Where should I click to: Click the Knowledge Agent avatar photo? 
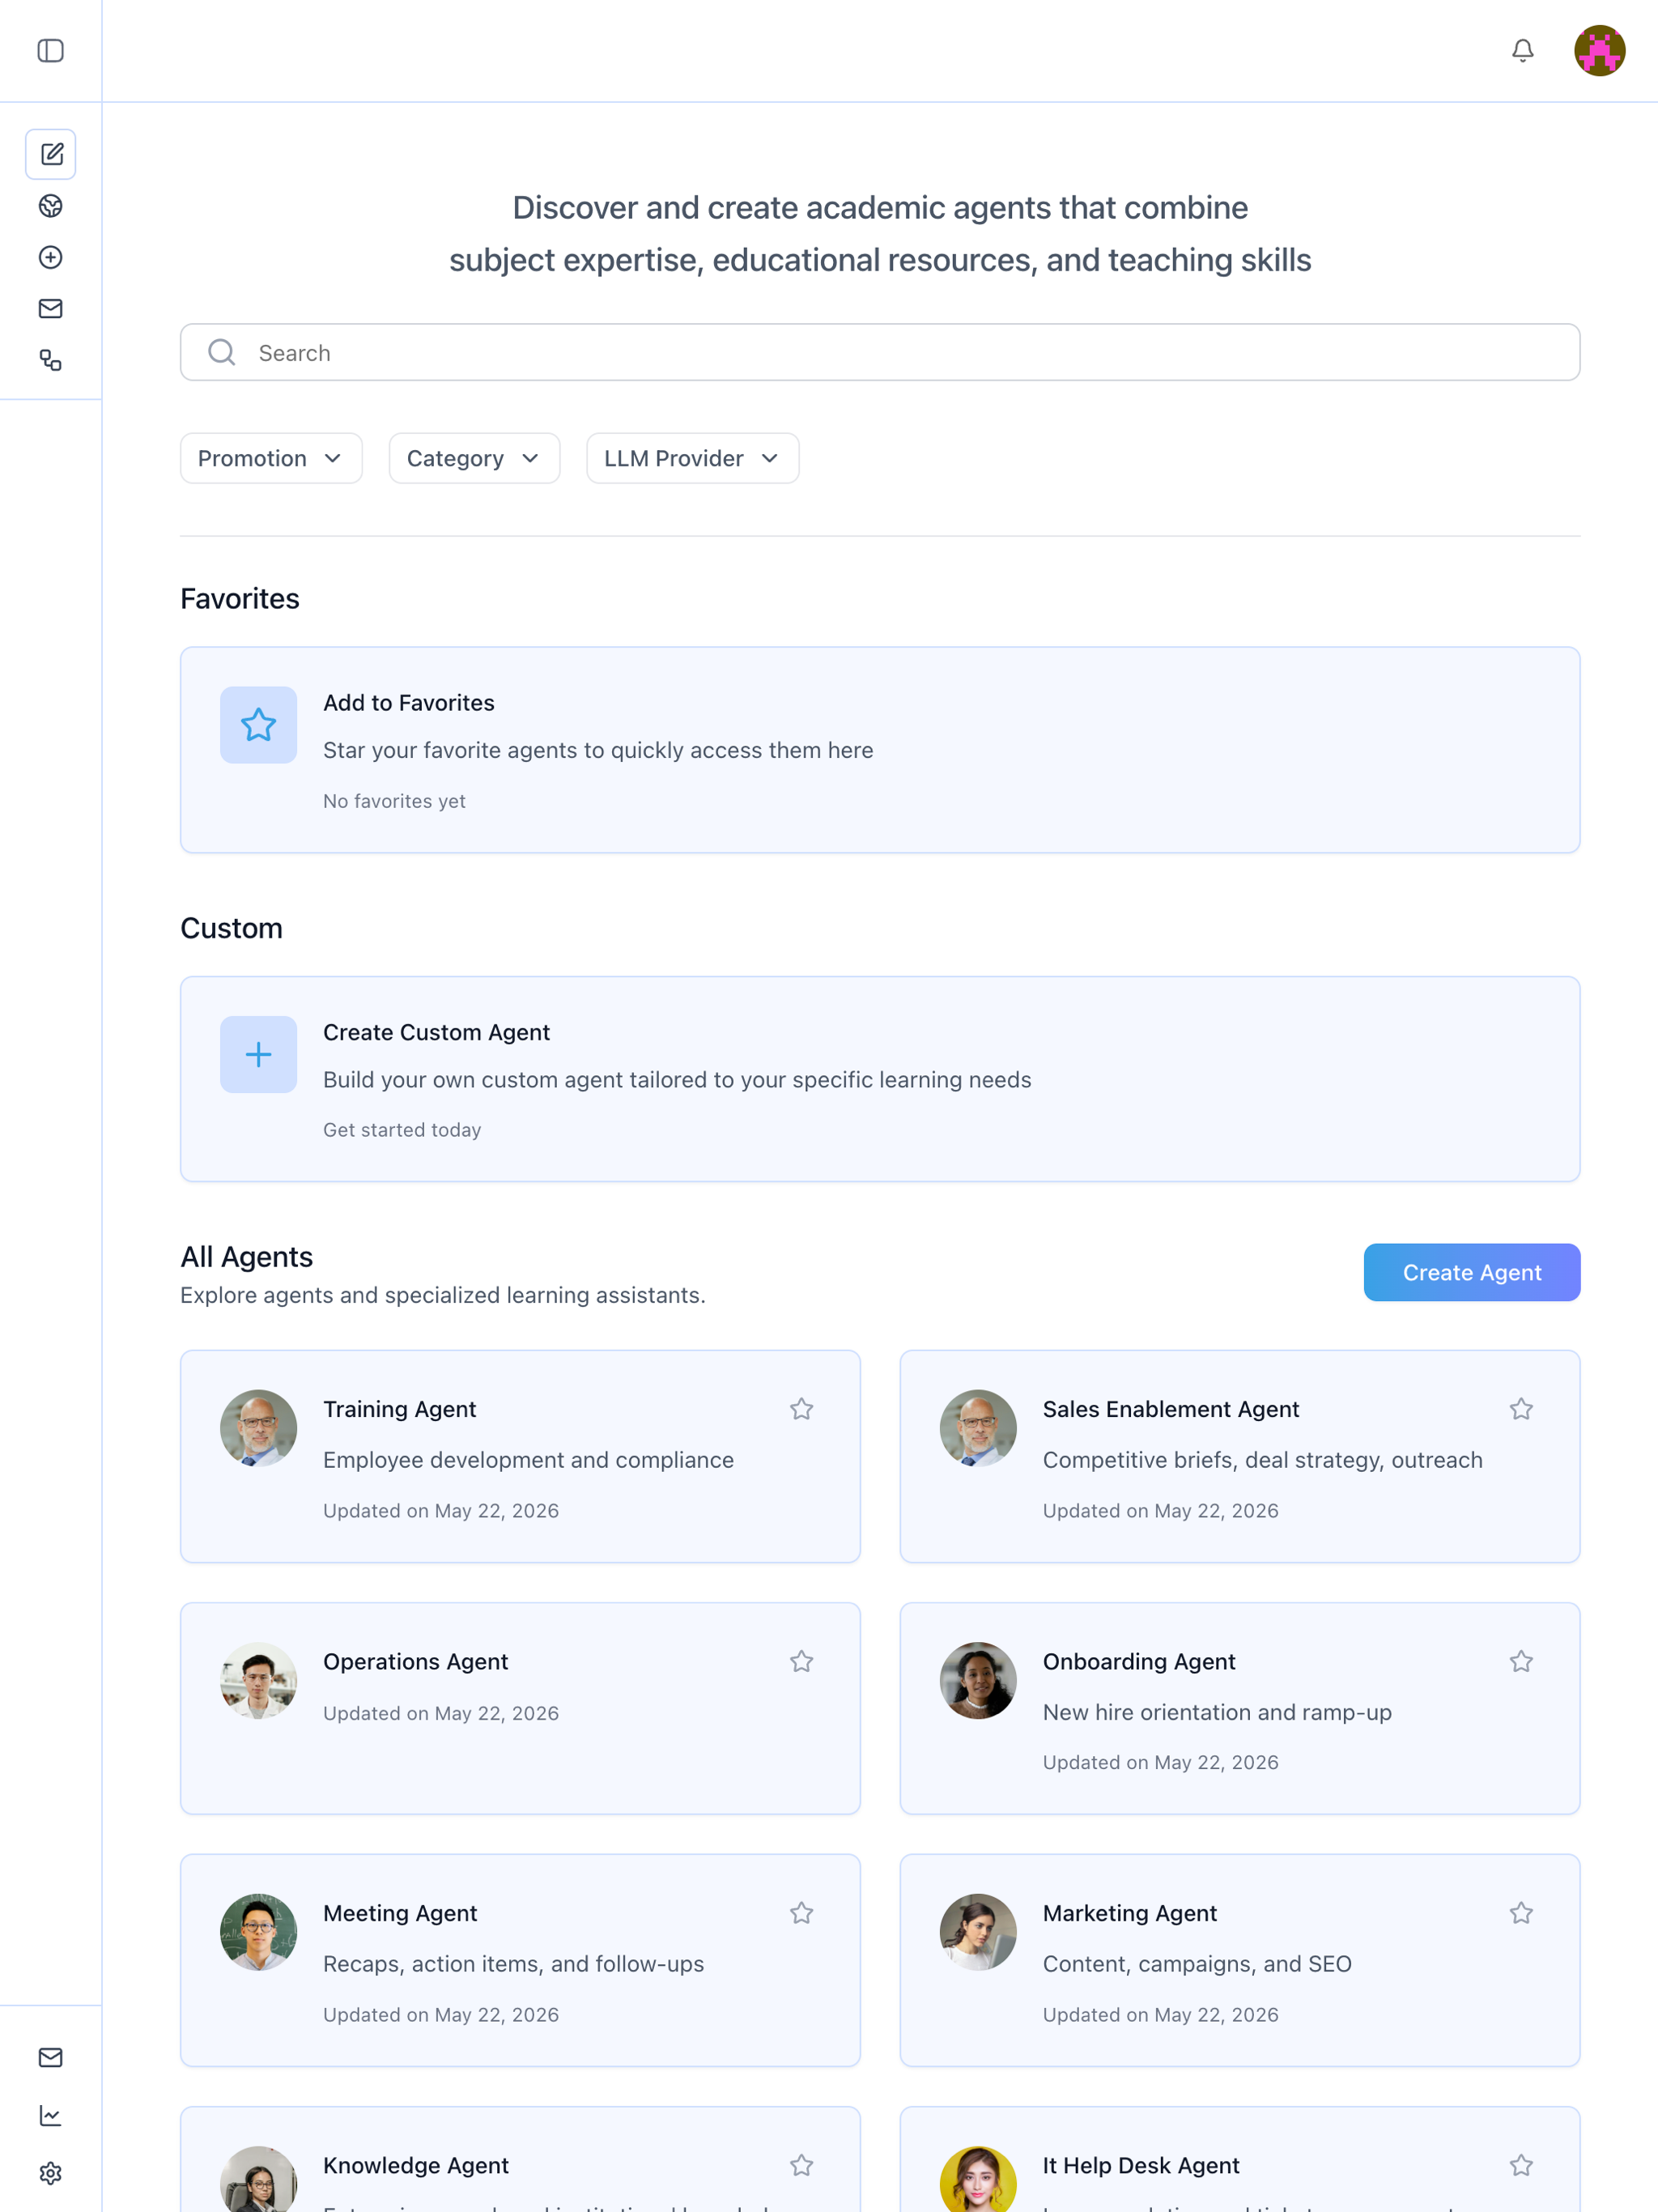(x=258, y=2179)
